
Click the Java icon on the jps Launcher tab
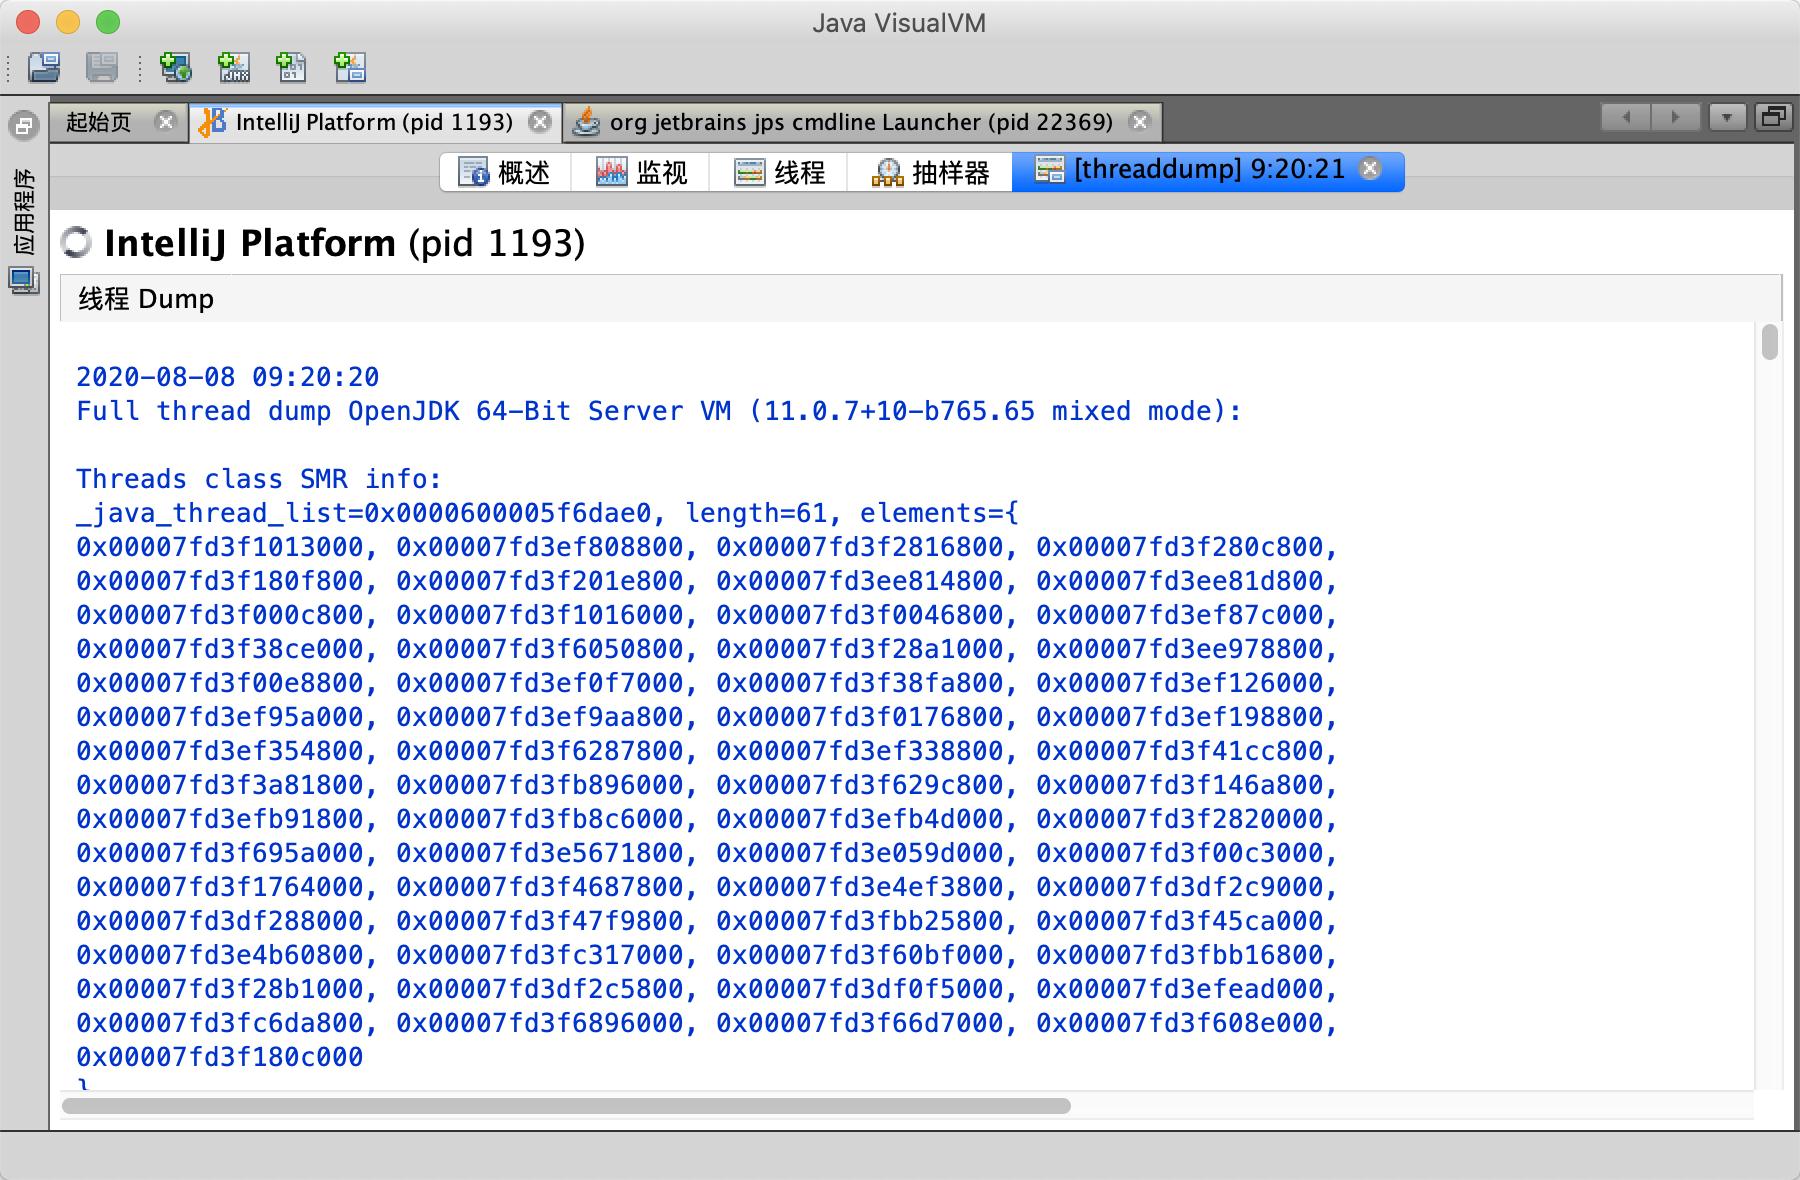(586, 122)
